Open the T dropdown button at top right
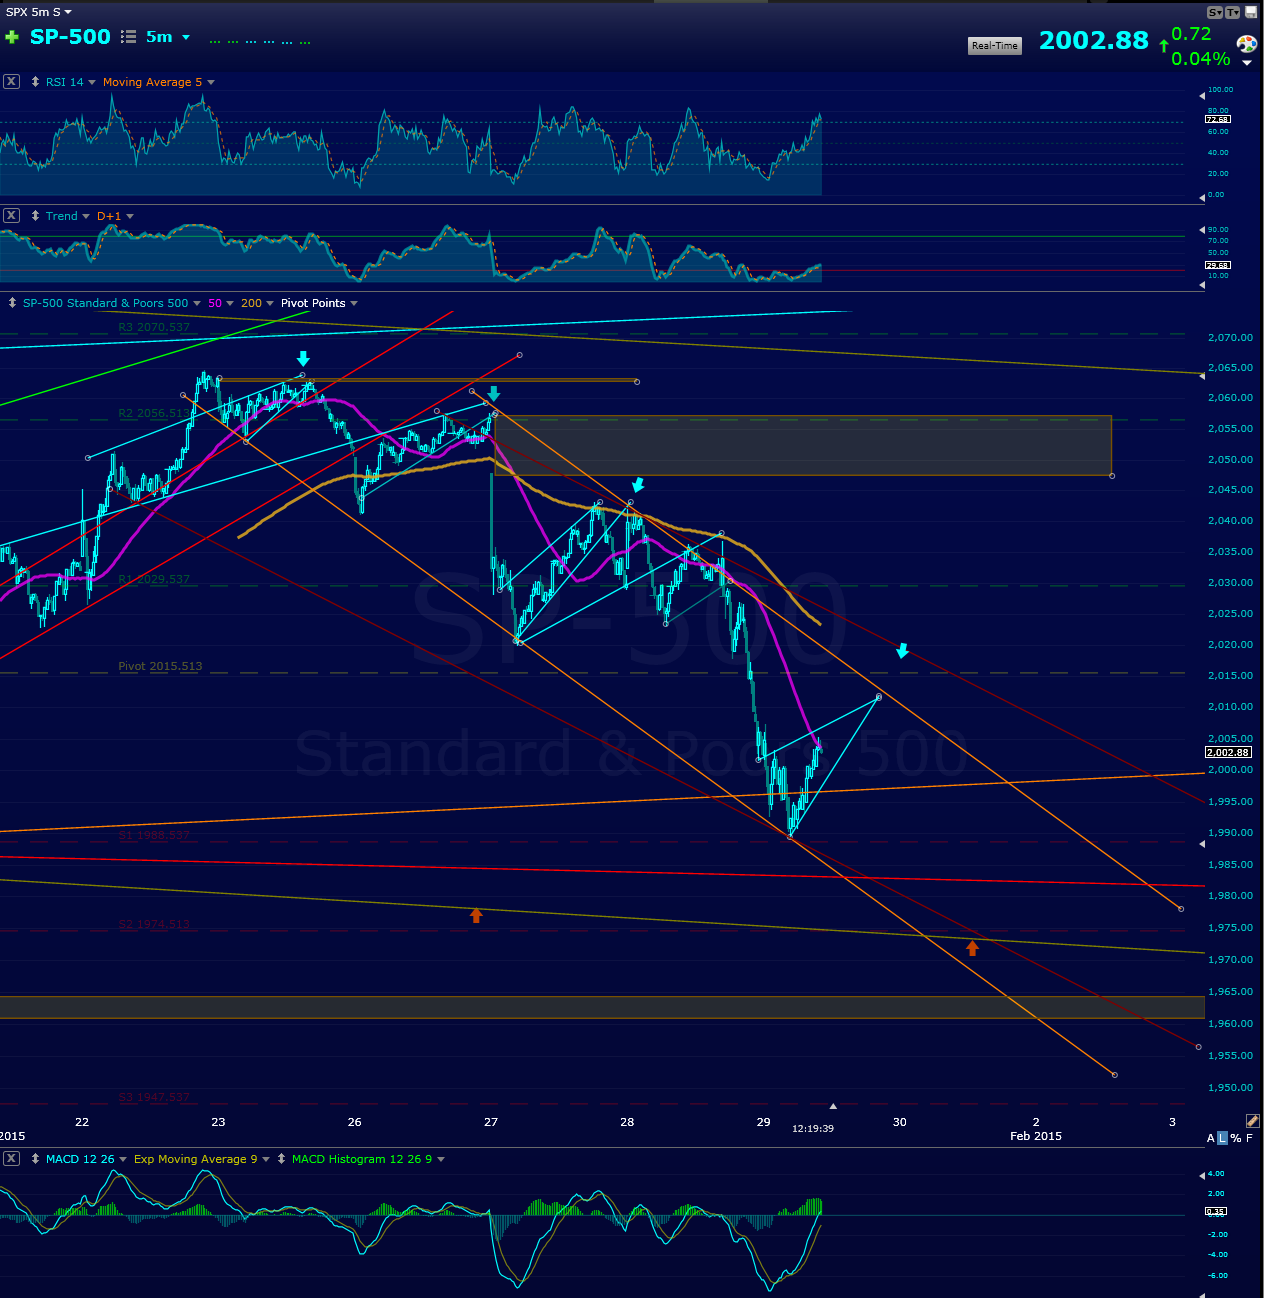The width and height of the screenshot is (1264, 1298). (1233, 12)
